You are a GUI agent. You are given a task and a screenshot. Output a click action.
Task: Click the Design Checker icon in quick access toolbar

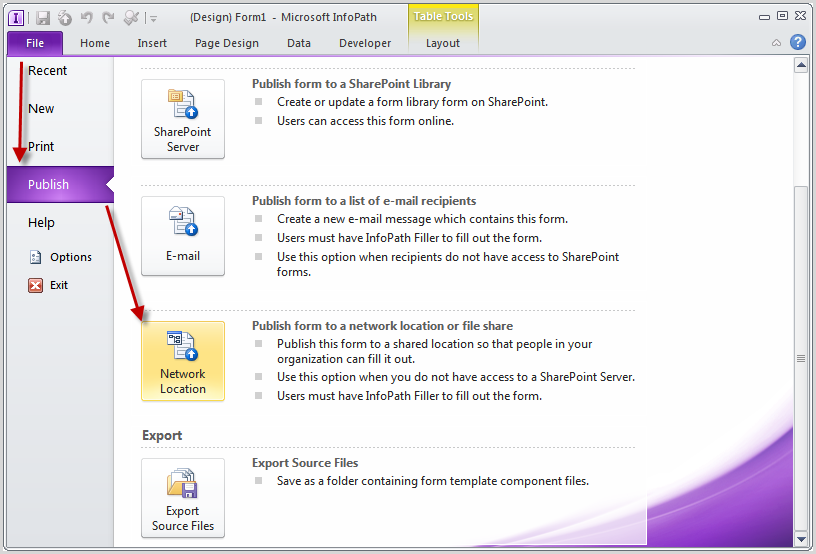tap(131, 18)
